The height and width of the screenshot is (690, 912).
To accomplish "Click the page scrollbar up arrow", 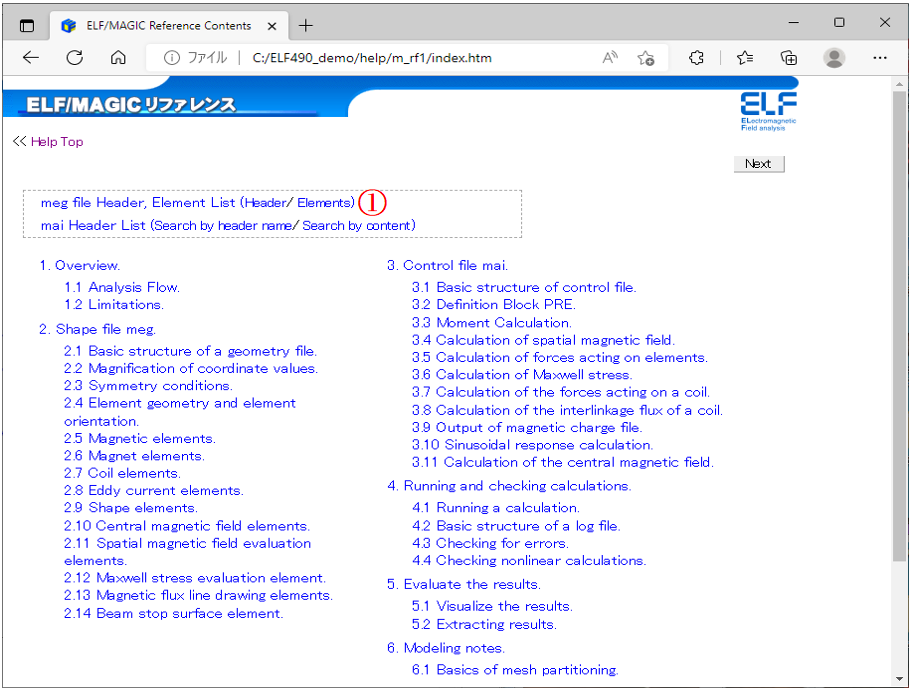I will 900,84.
